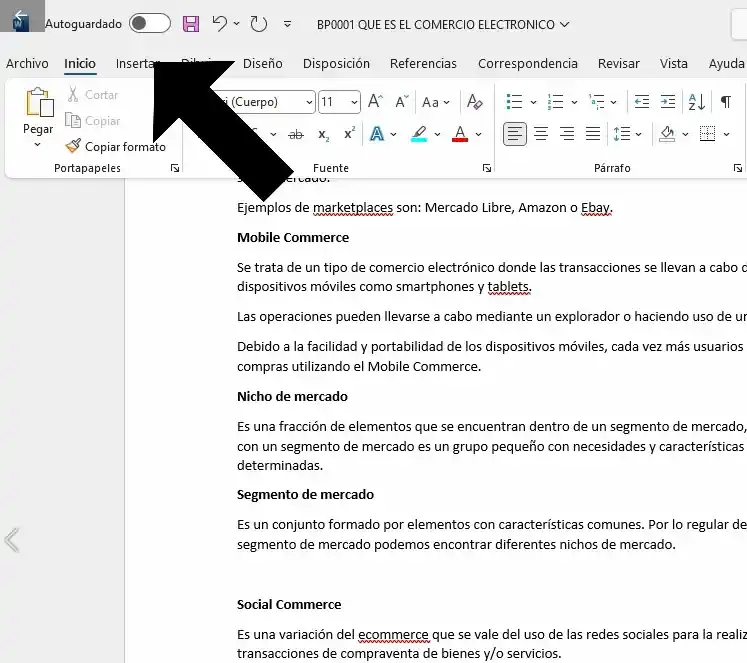
Task: Apply text effects with blue A icon
Action: (x=377, y=134)
